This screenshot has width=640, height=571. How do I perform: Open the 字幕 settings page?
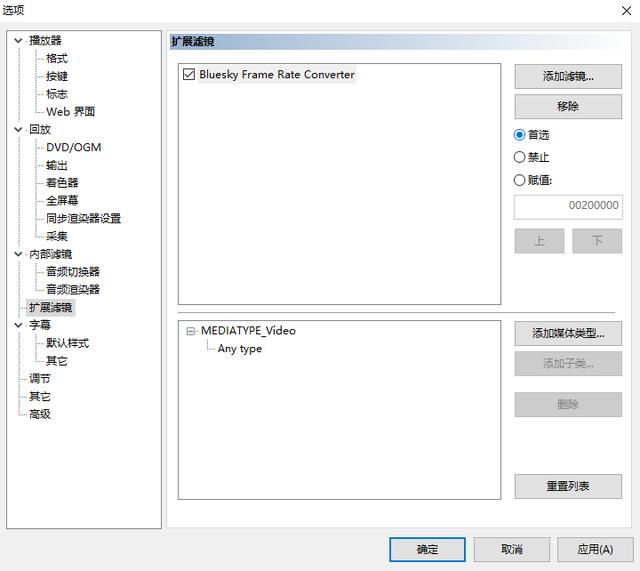tap(40, 325)
